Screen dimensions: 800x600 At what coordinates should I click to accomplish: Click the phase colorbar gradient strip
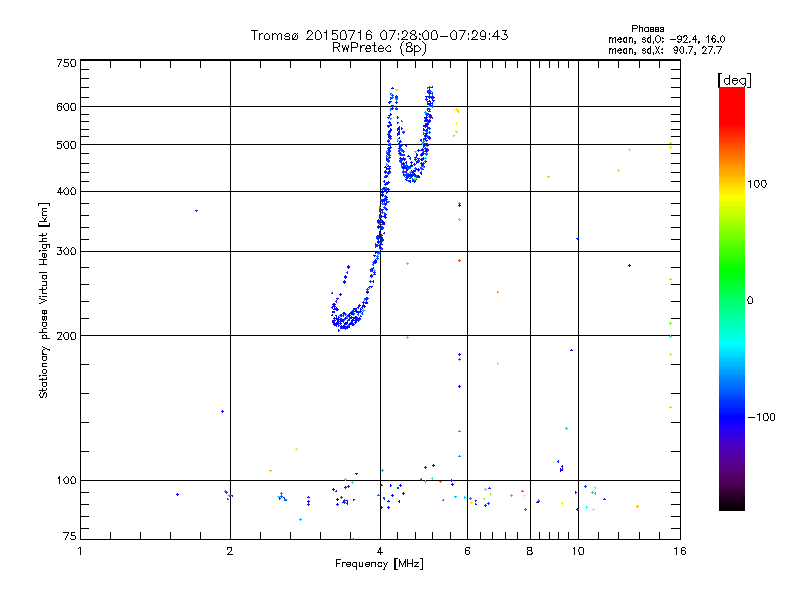click(732, 298)
